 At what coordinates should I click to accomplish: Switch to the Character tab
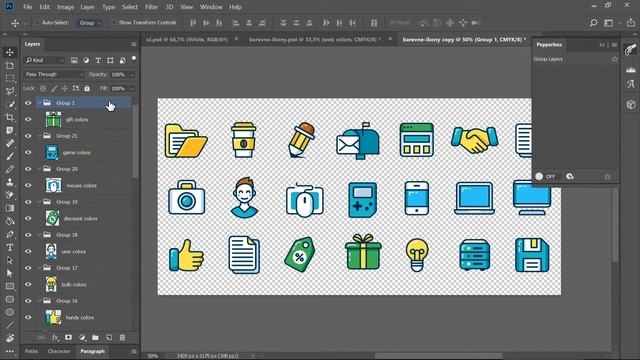[59, 351]
